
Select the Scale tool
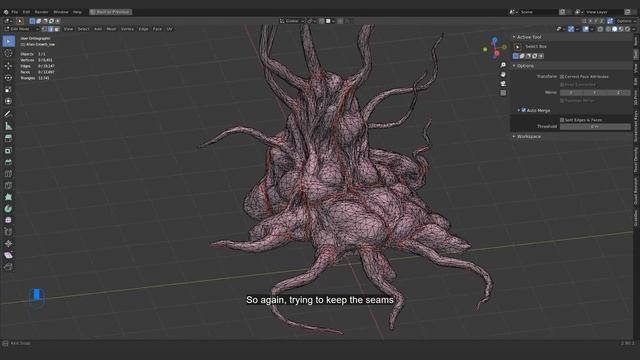point(9,89)
